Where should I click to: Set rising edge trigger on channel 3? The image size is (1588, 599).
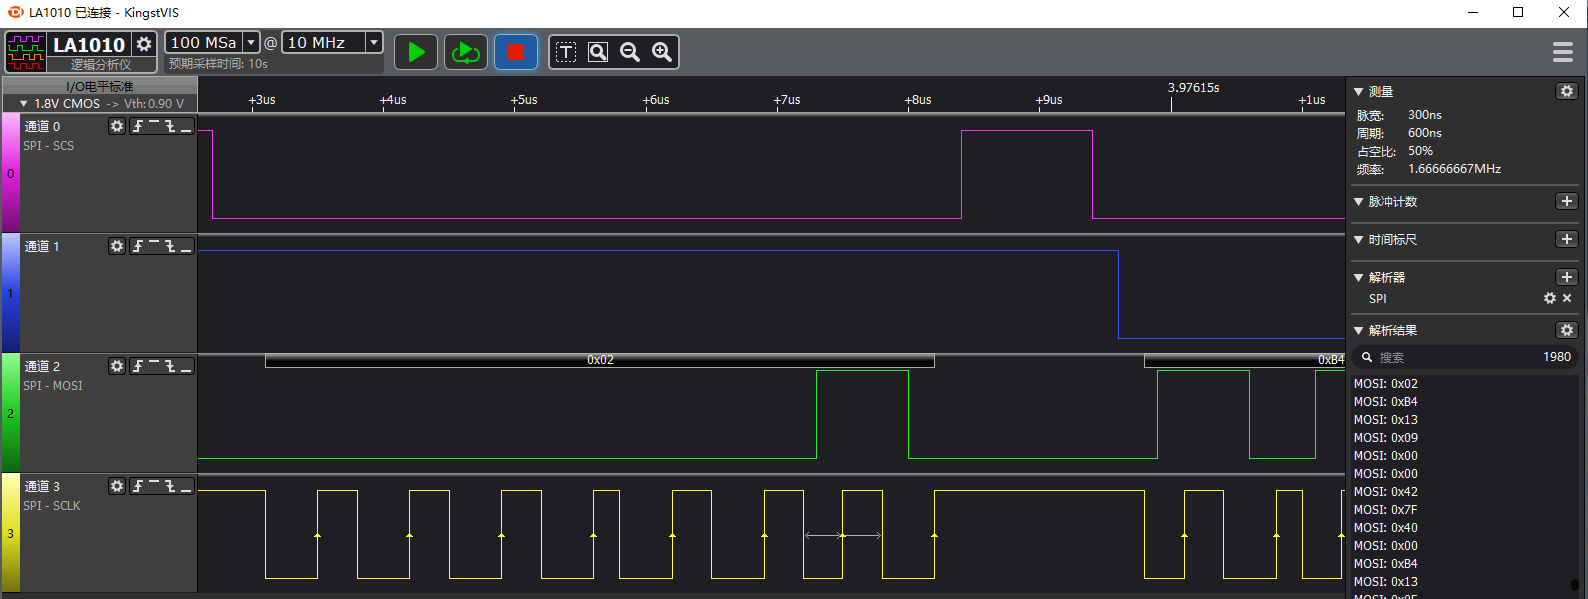(x=139, y=486)
